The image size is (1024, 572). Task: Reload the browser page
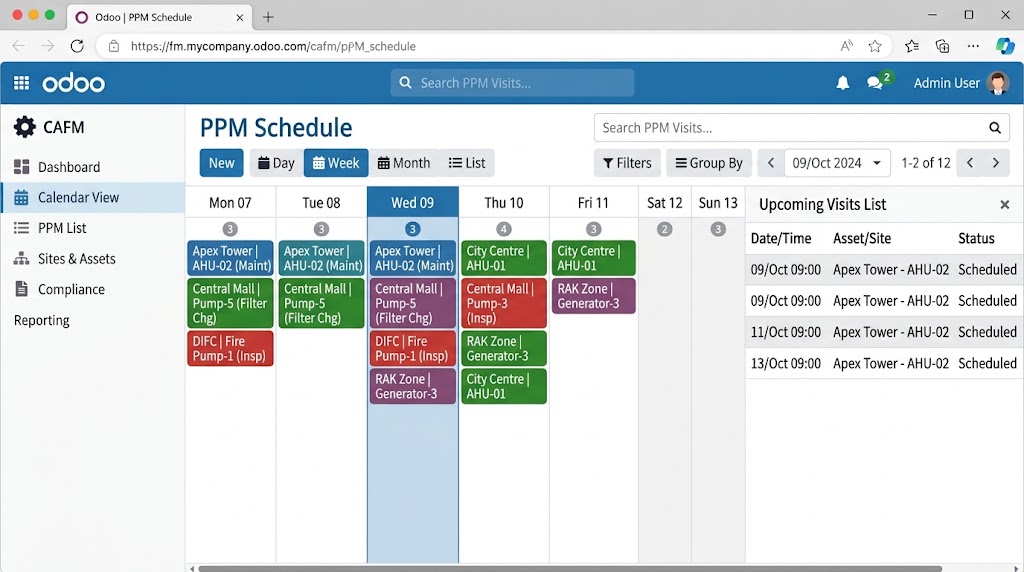[77, 46]
